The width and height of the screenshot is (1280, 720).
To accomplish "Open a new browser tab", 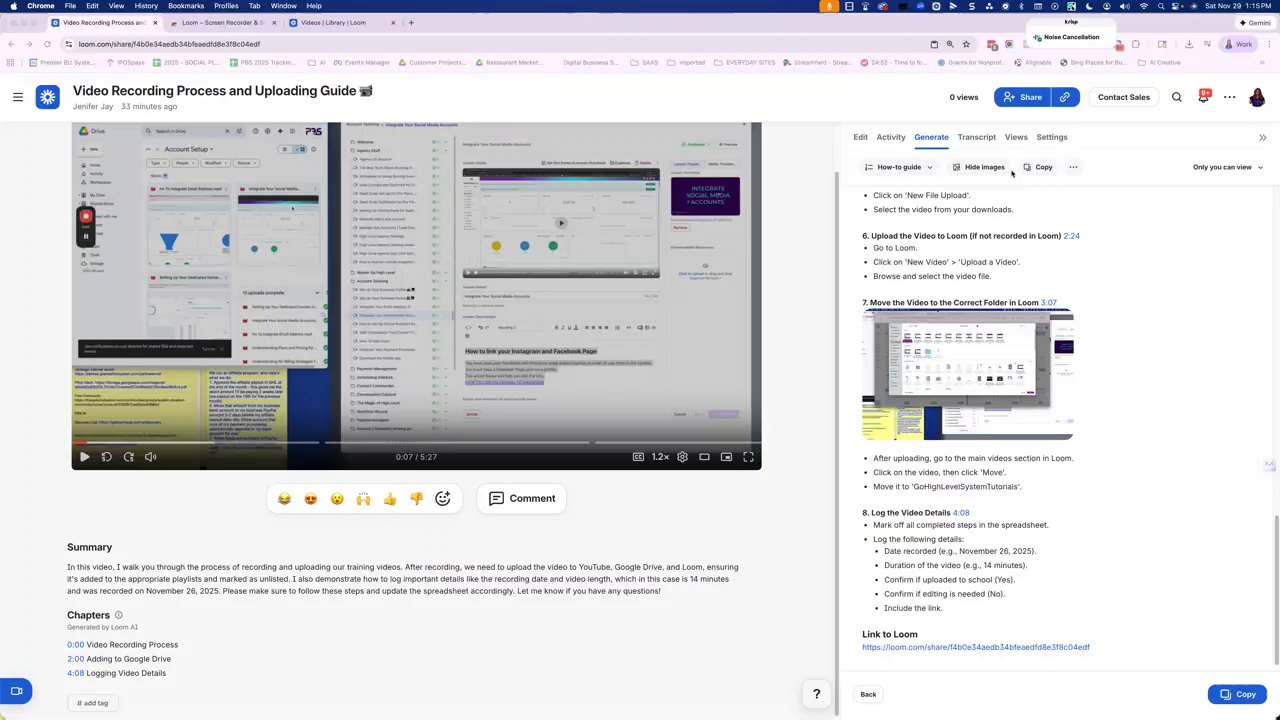I will [x=411, y=22].
